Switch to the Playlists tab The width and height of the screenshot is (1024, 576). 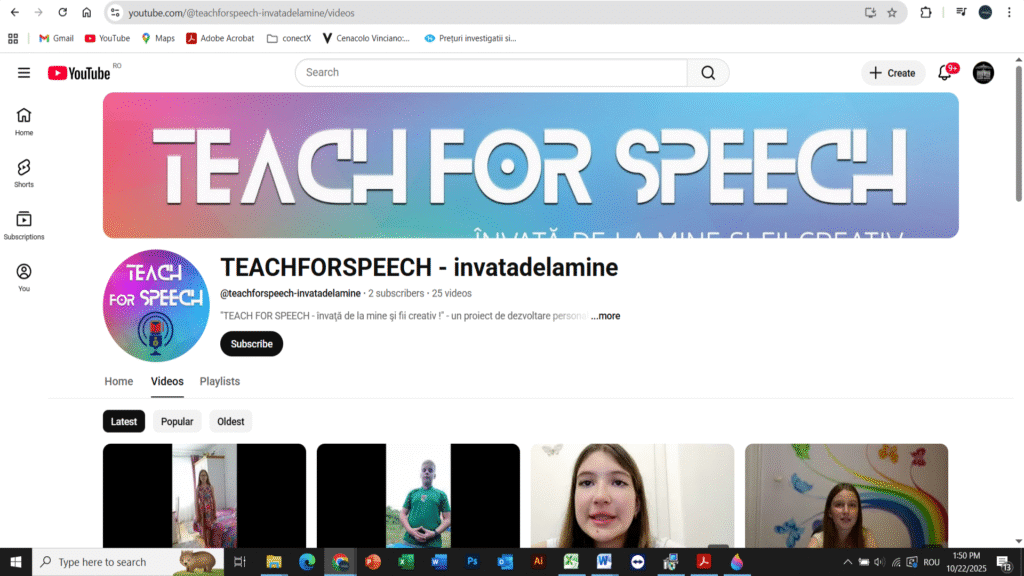tap(219, 381)
